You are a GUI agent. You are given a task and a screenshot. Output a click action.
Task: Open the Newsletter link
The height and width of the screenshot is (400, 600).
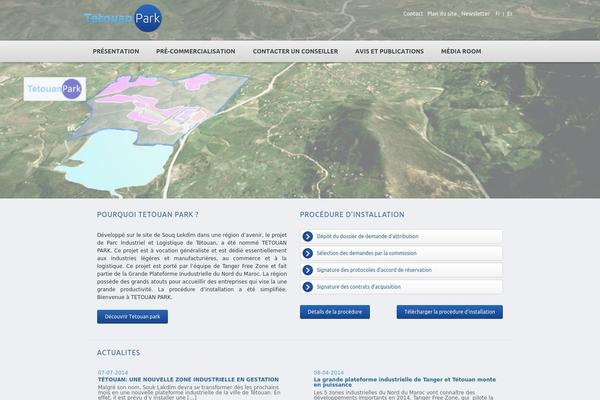click(x=476, y=14)
